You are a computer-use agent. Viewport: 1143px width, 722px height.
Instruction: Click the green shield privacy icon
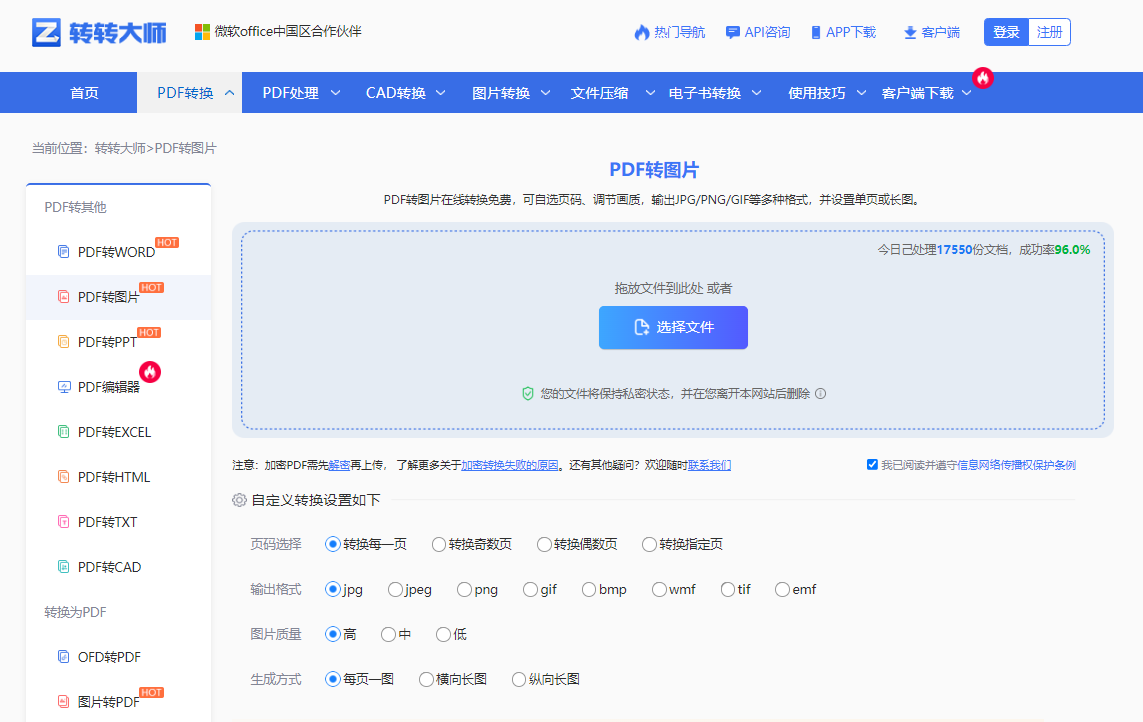pyautogui.click(x=528, y=394)
